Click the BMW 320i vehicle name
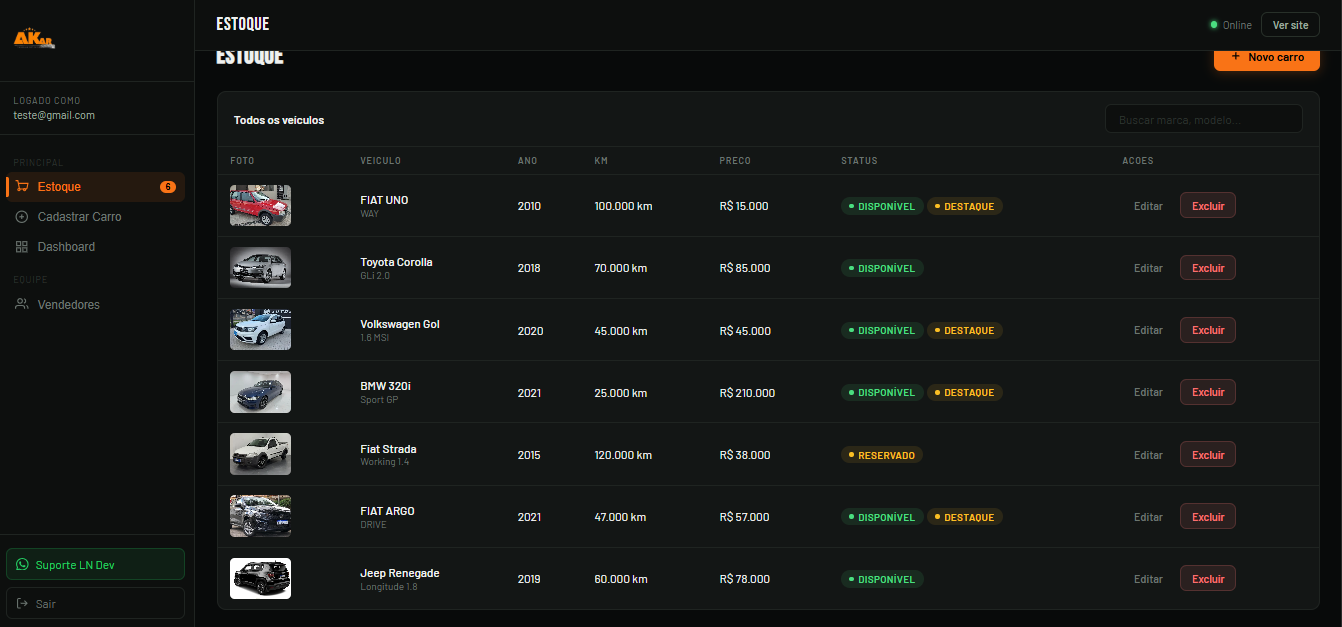Viewport: 1342px width, 627px height. 385,386
